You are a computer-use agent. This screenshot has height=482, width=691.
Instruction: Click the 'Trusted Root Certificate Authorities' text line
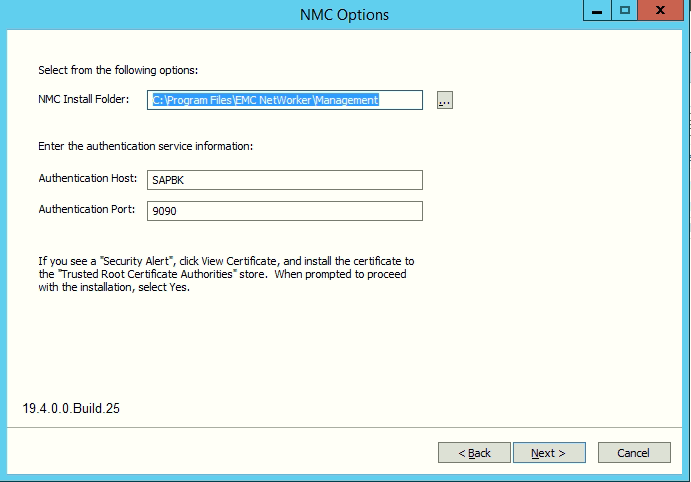(x=221, y=273)
